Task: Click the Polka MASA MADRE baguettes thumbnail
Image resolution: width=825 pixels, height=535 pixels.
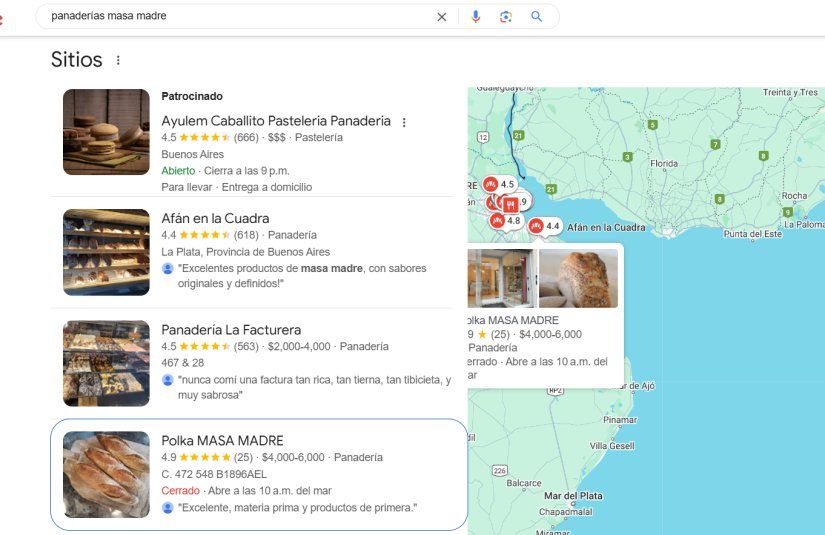Action: tap(106, 475)
